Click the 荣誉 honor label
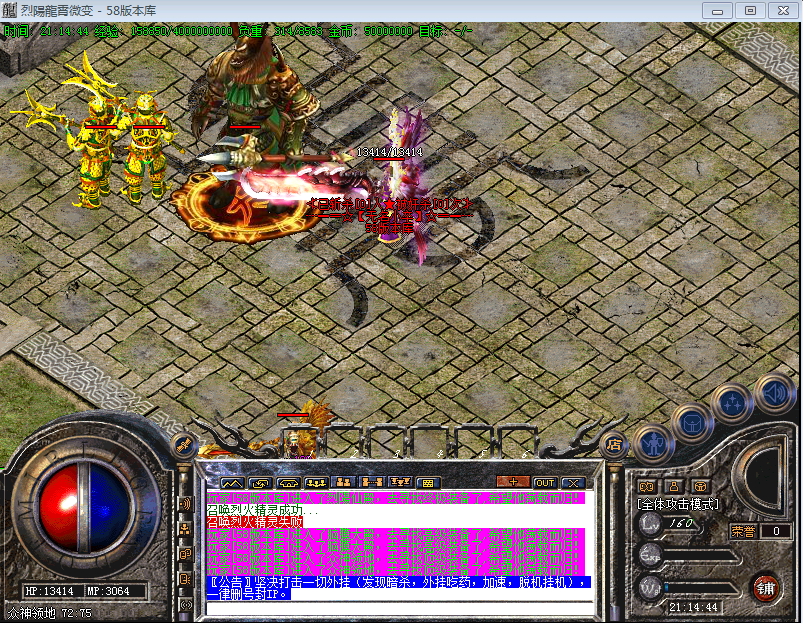Viewport: 803px width, 623px height. (743, 531)
